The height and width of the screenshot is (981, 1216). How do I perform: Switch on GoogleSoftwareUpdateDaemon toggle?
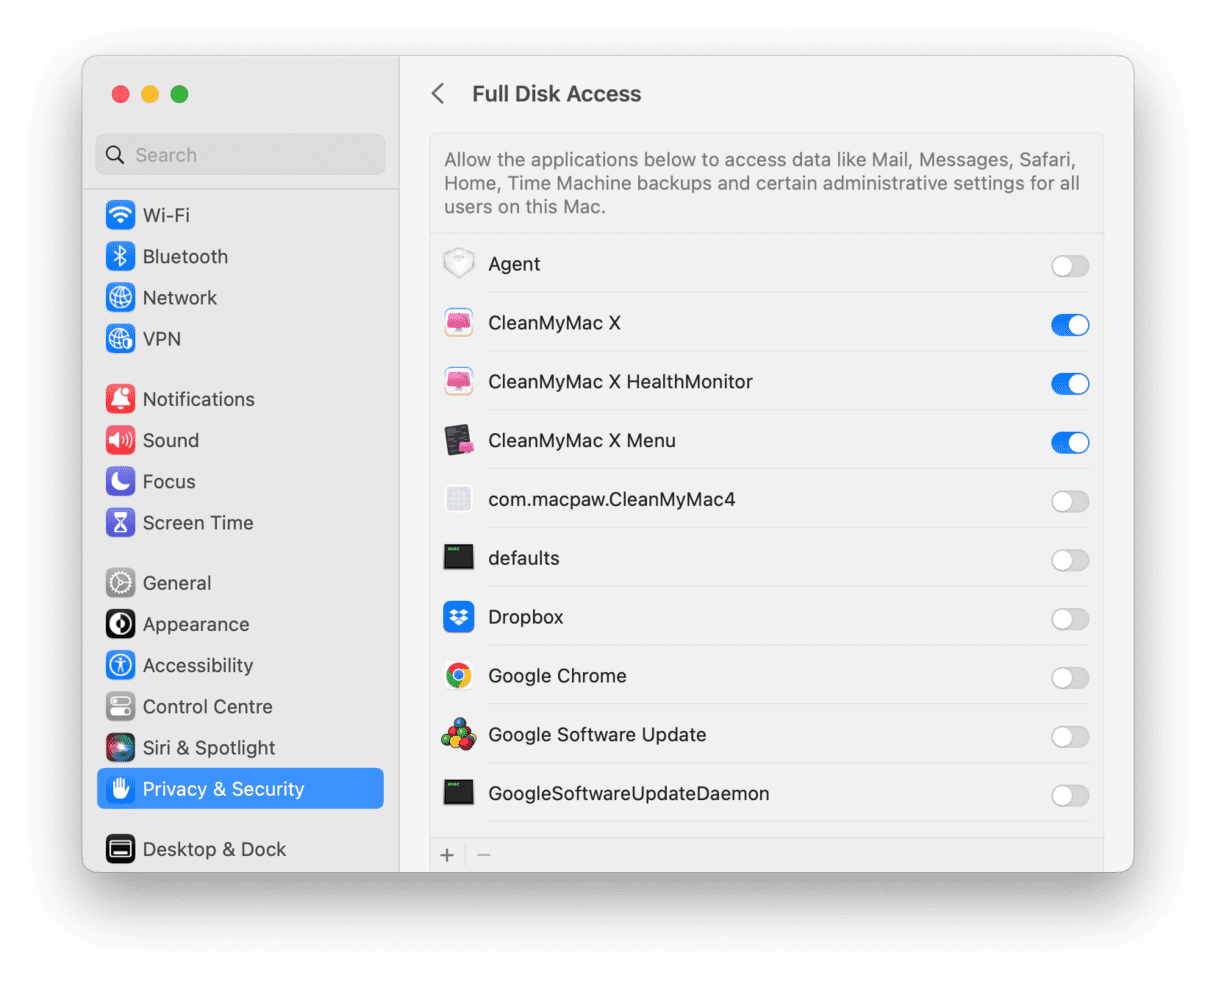(1069, 795)
